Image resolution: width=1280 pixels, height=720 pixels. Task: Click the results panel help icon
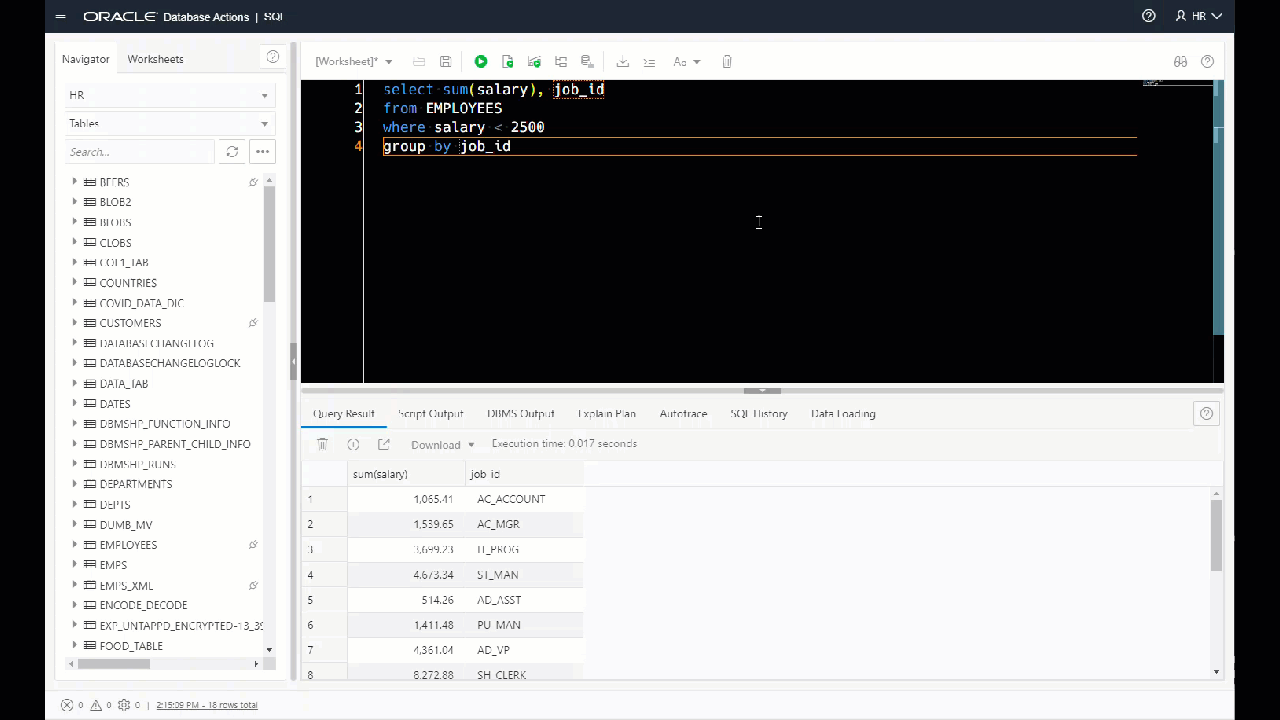(x=1206, y=414)
